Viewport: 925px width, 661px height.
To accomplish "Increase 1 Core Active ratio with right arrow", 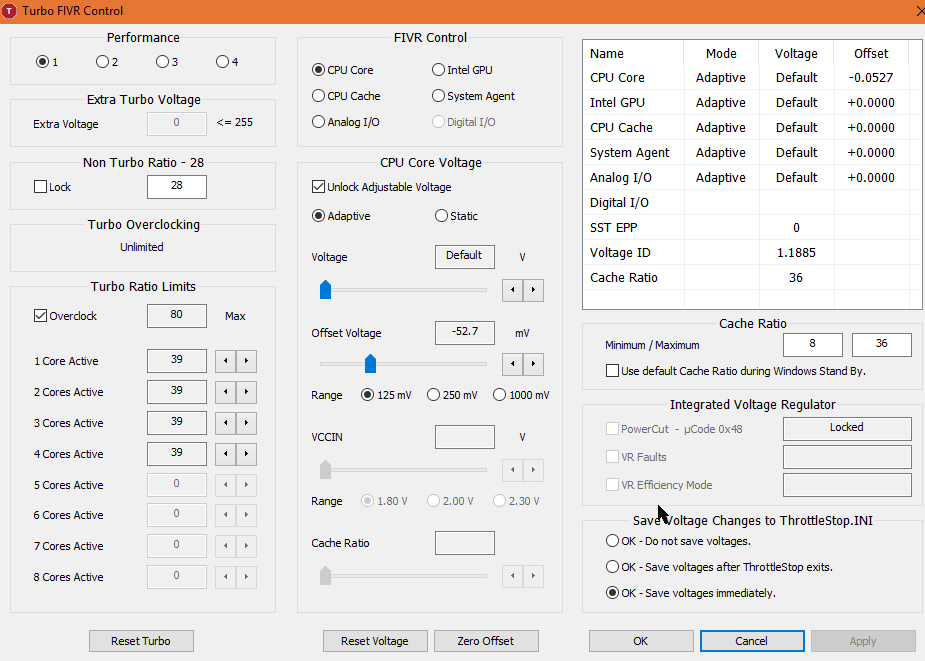I will point(247,361).
